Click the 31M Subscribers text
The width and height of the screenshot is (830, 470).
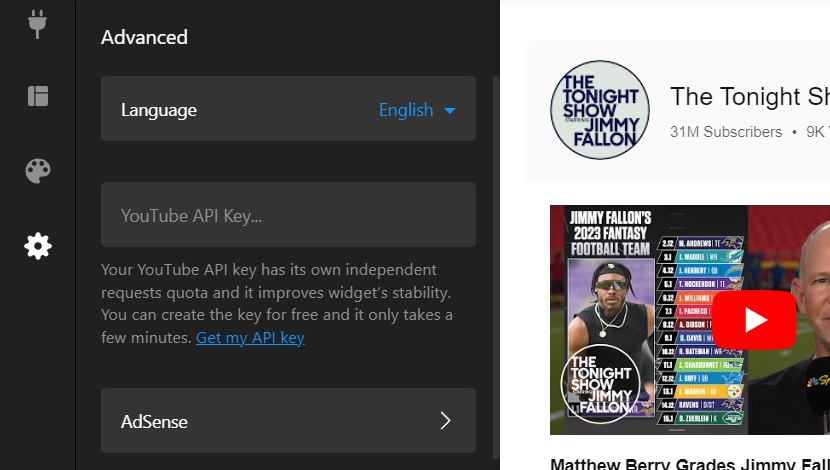click(726, 132)
